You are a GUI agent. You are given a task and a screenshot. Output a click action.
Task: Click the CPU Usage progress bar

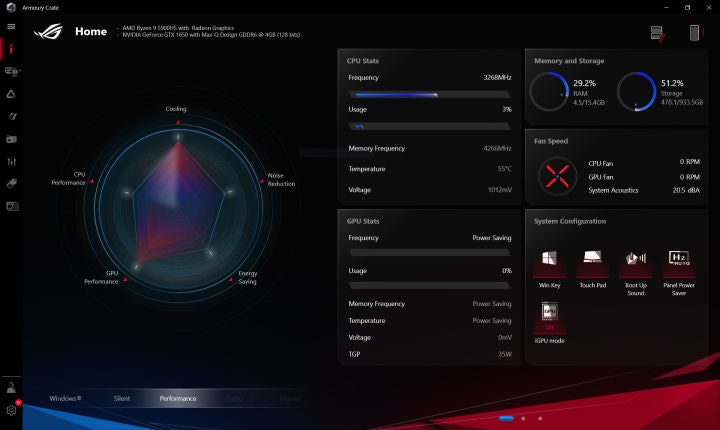(429, 126)
